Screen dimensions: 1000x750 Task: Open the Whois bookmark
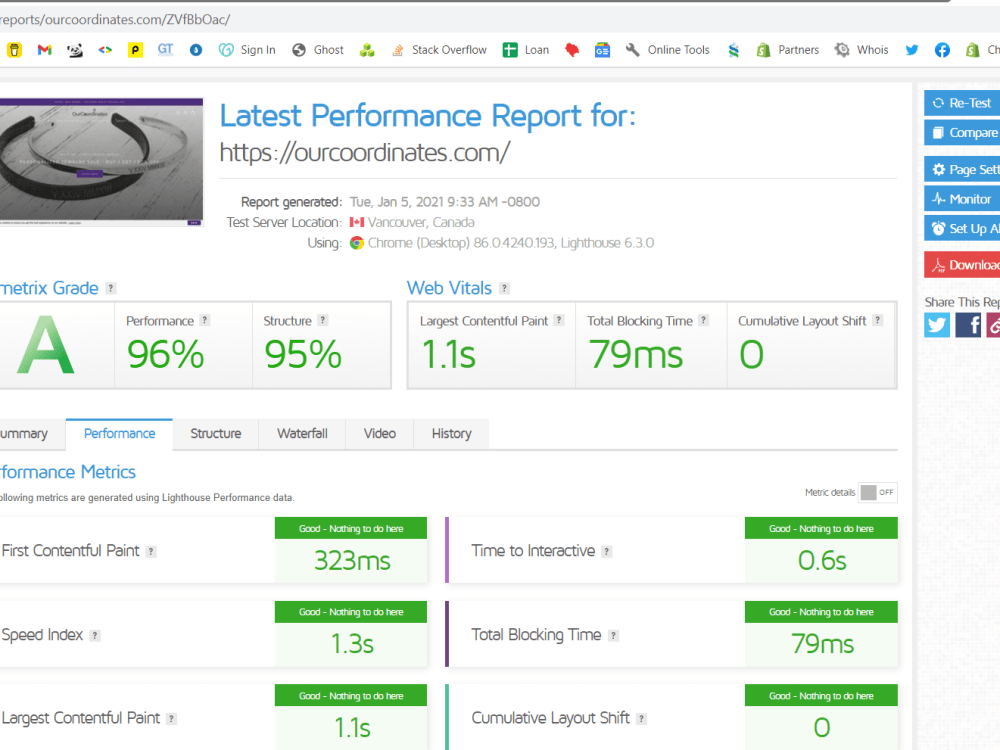(862, 50)
